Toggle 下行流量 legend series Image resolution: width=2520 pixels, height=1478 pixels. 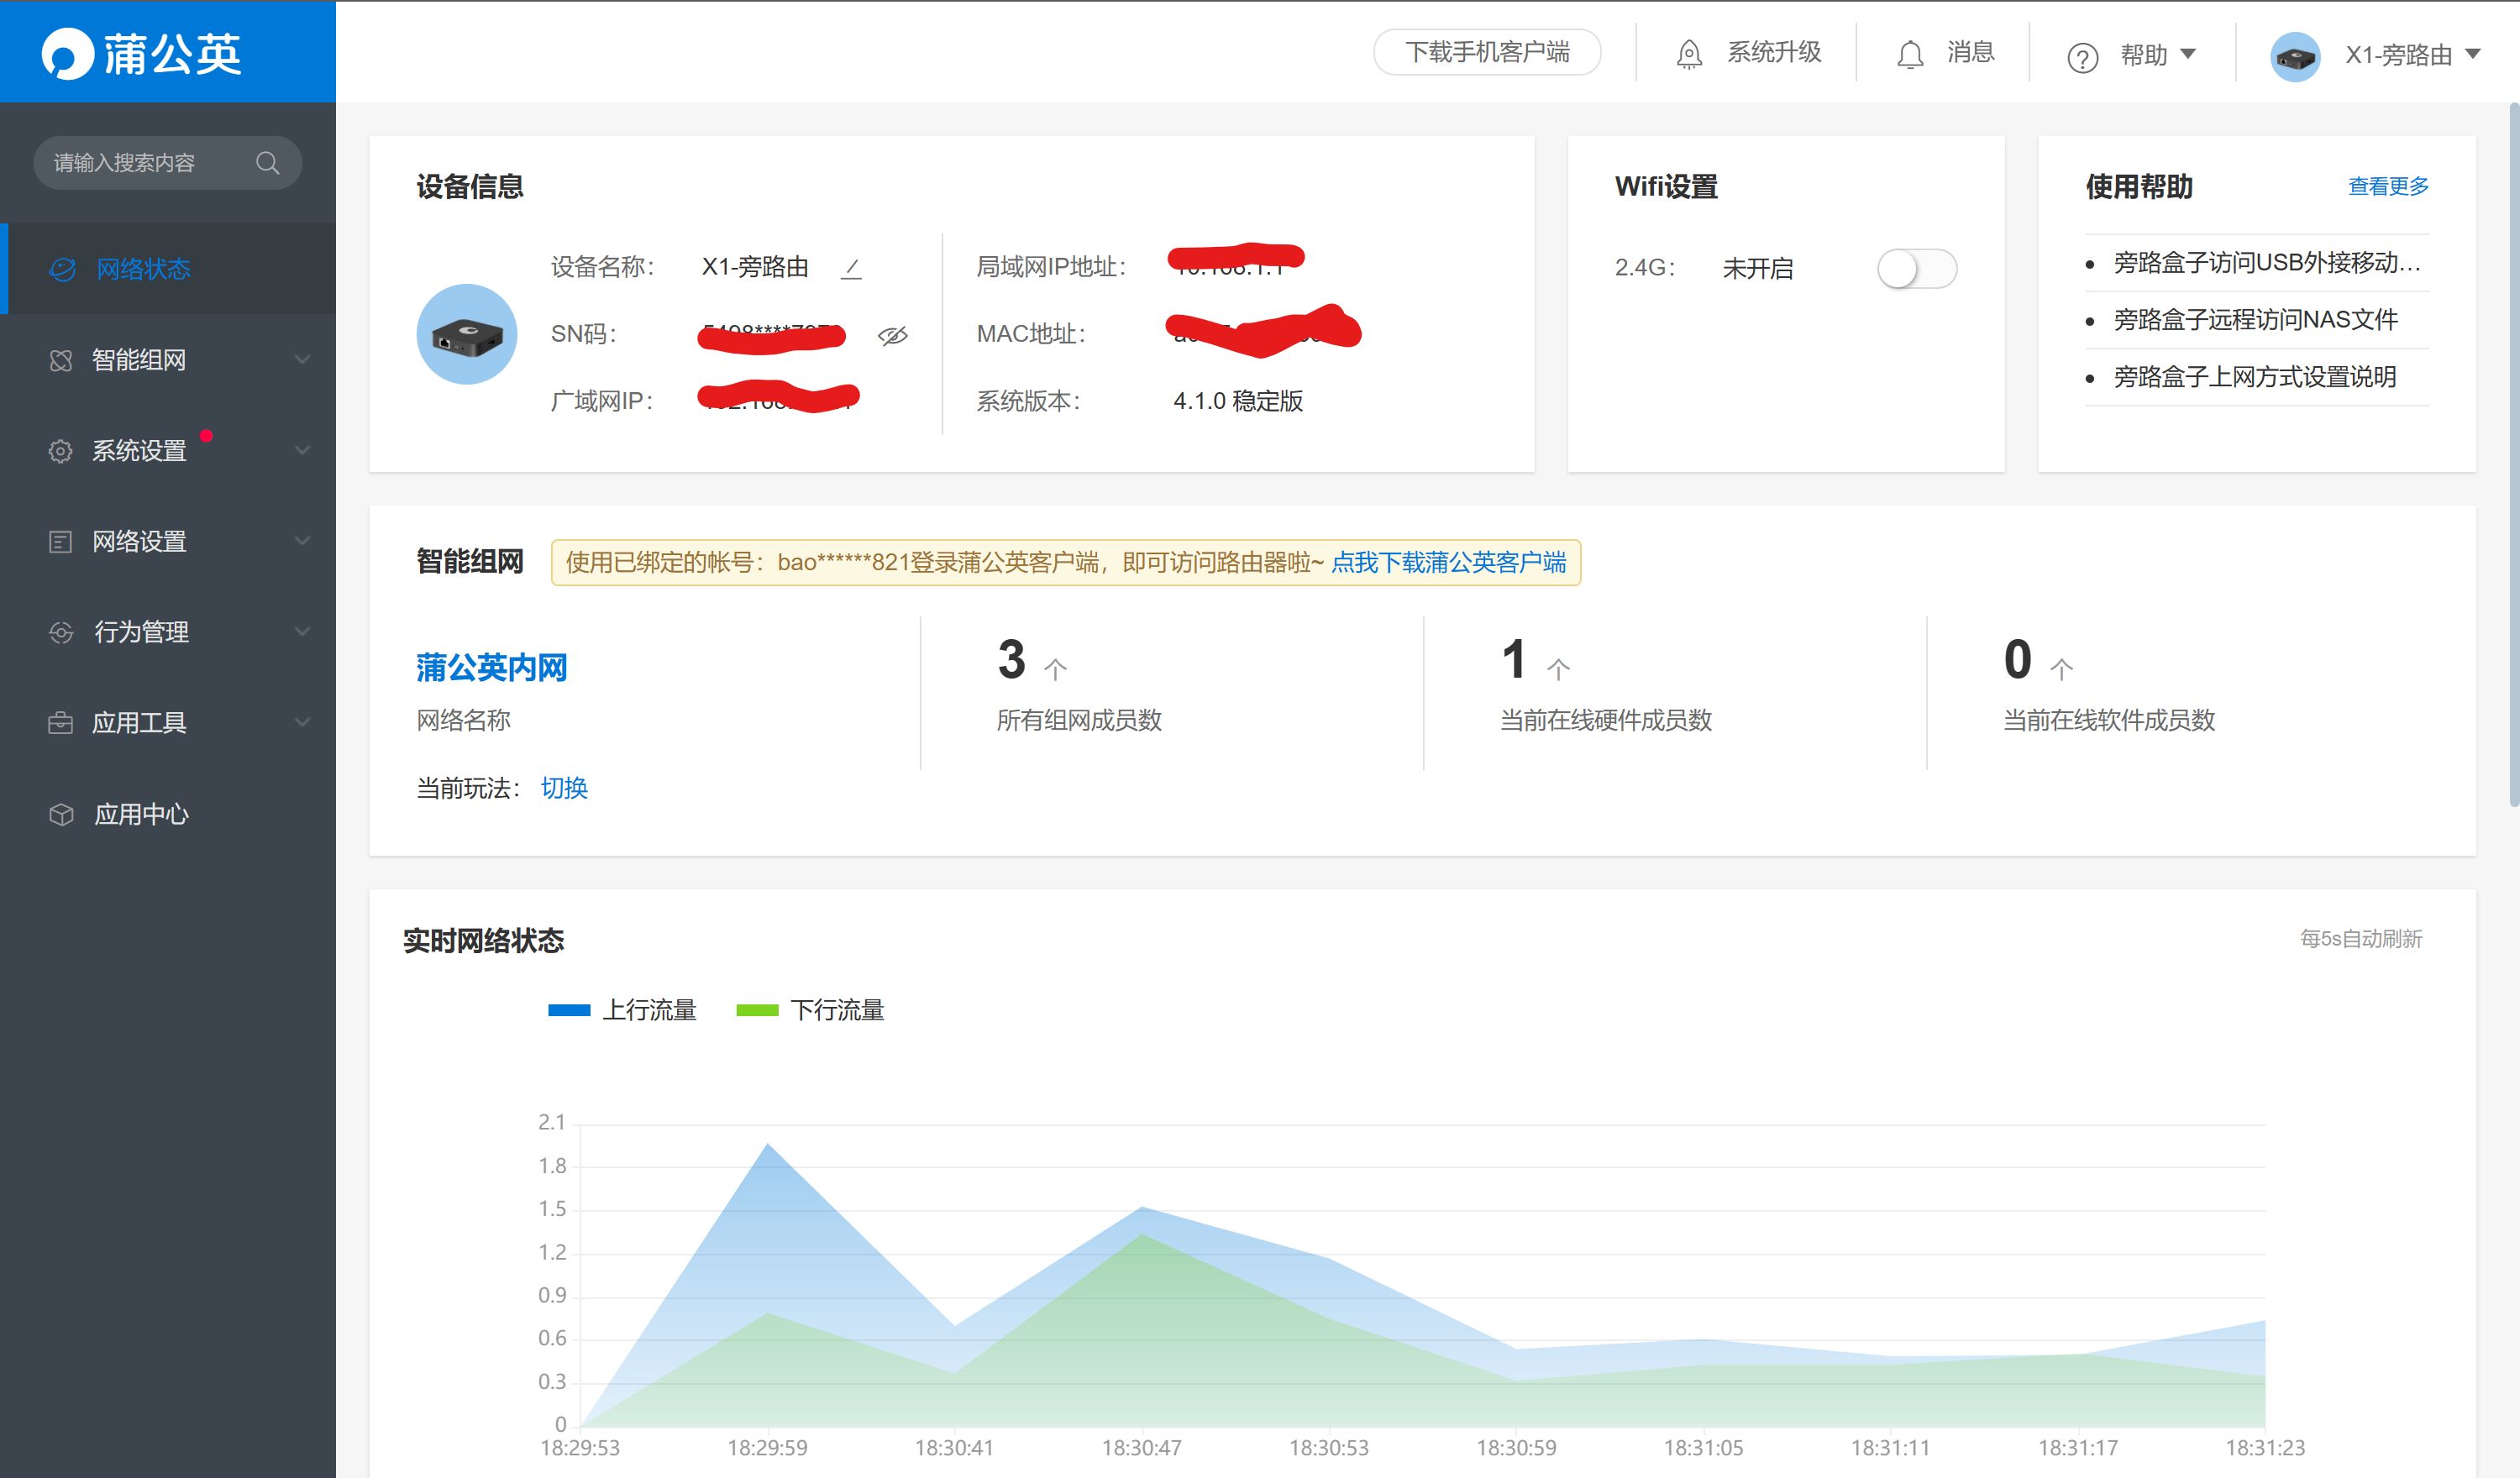pyautogui.click(x=810, y=1010)
